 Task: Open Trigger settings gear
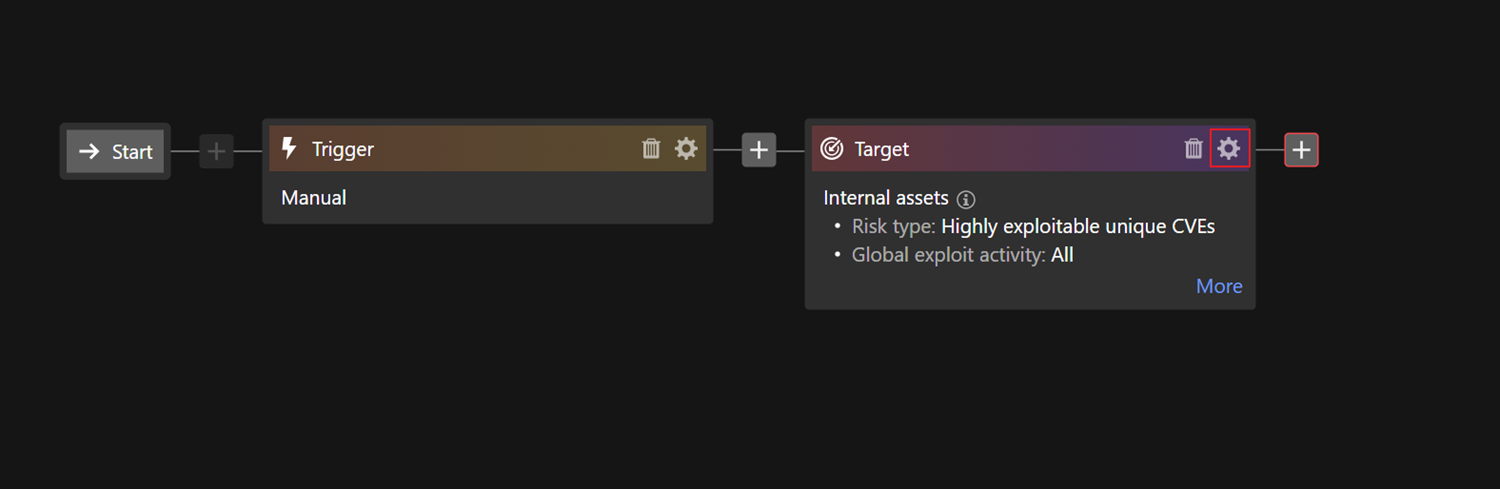pos(686,149)
